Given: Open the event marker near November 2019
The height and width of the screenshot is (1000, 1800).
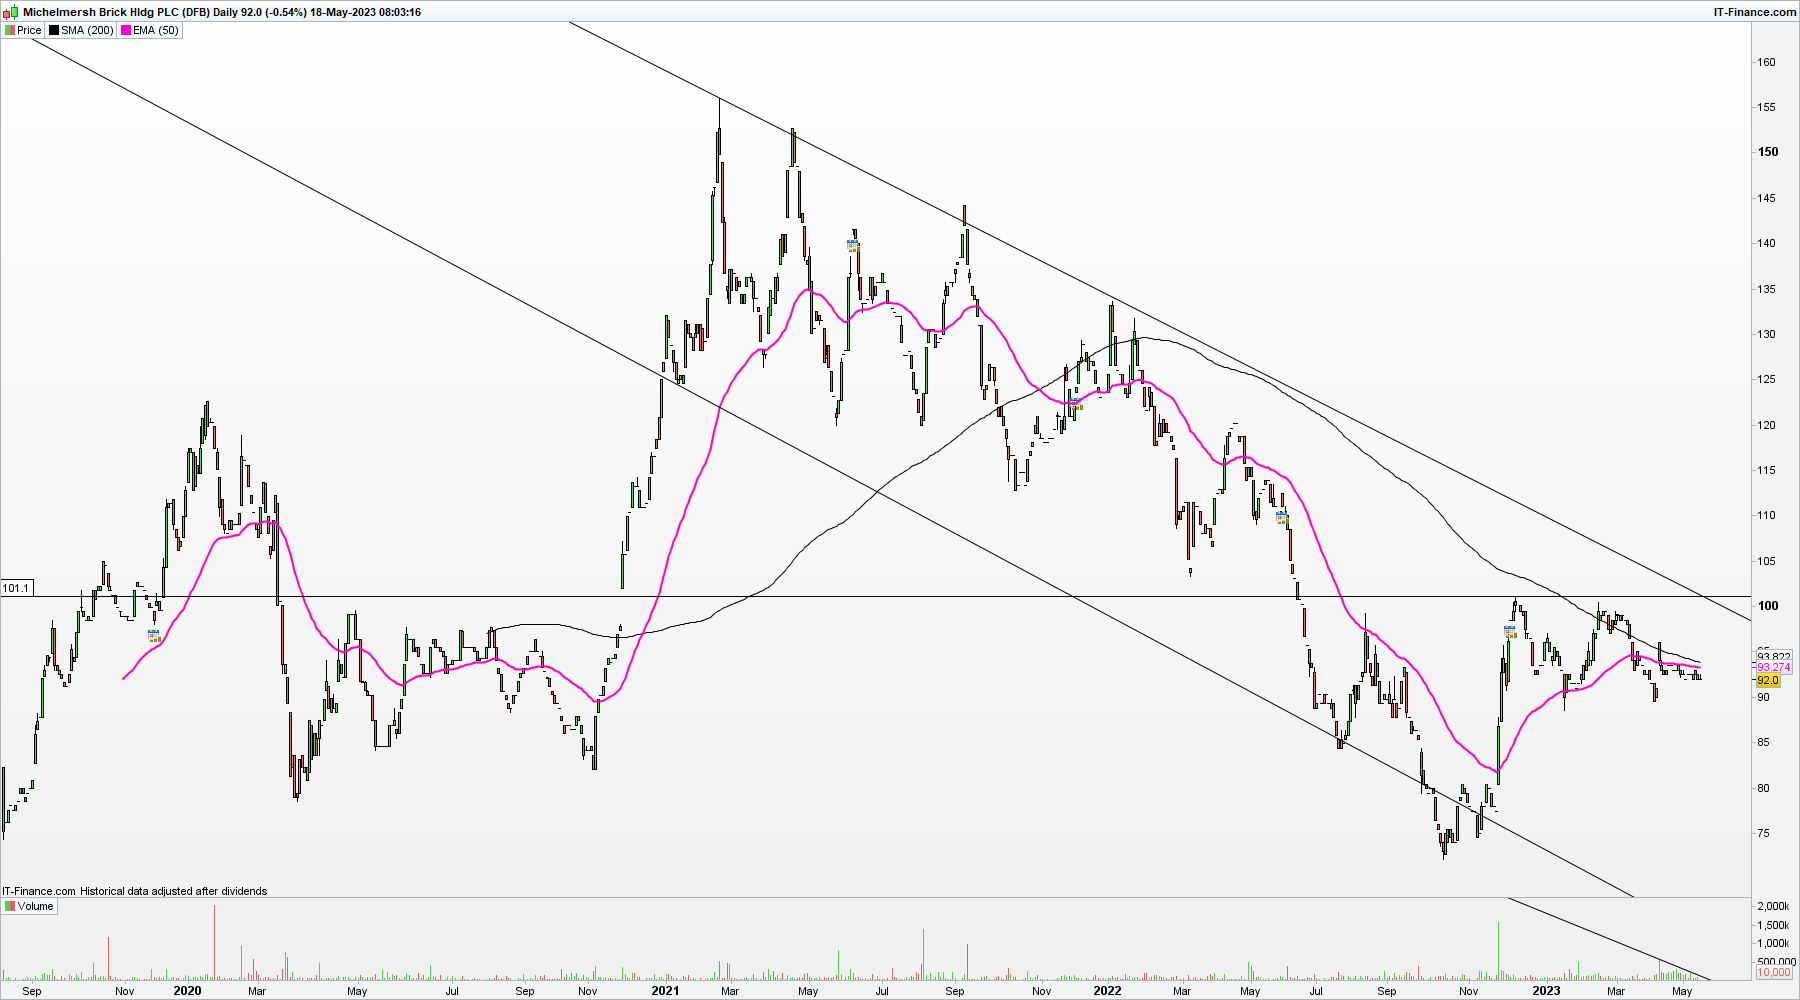Looking at the screenshot, I should click(154, 636).
